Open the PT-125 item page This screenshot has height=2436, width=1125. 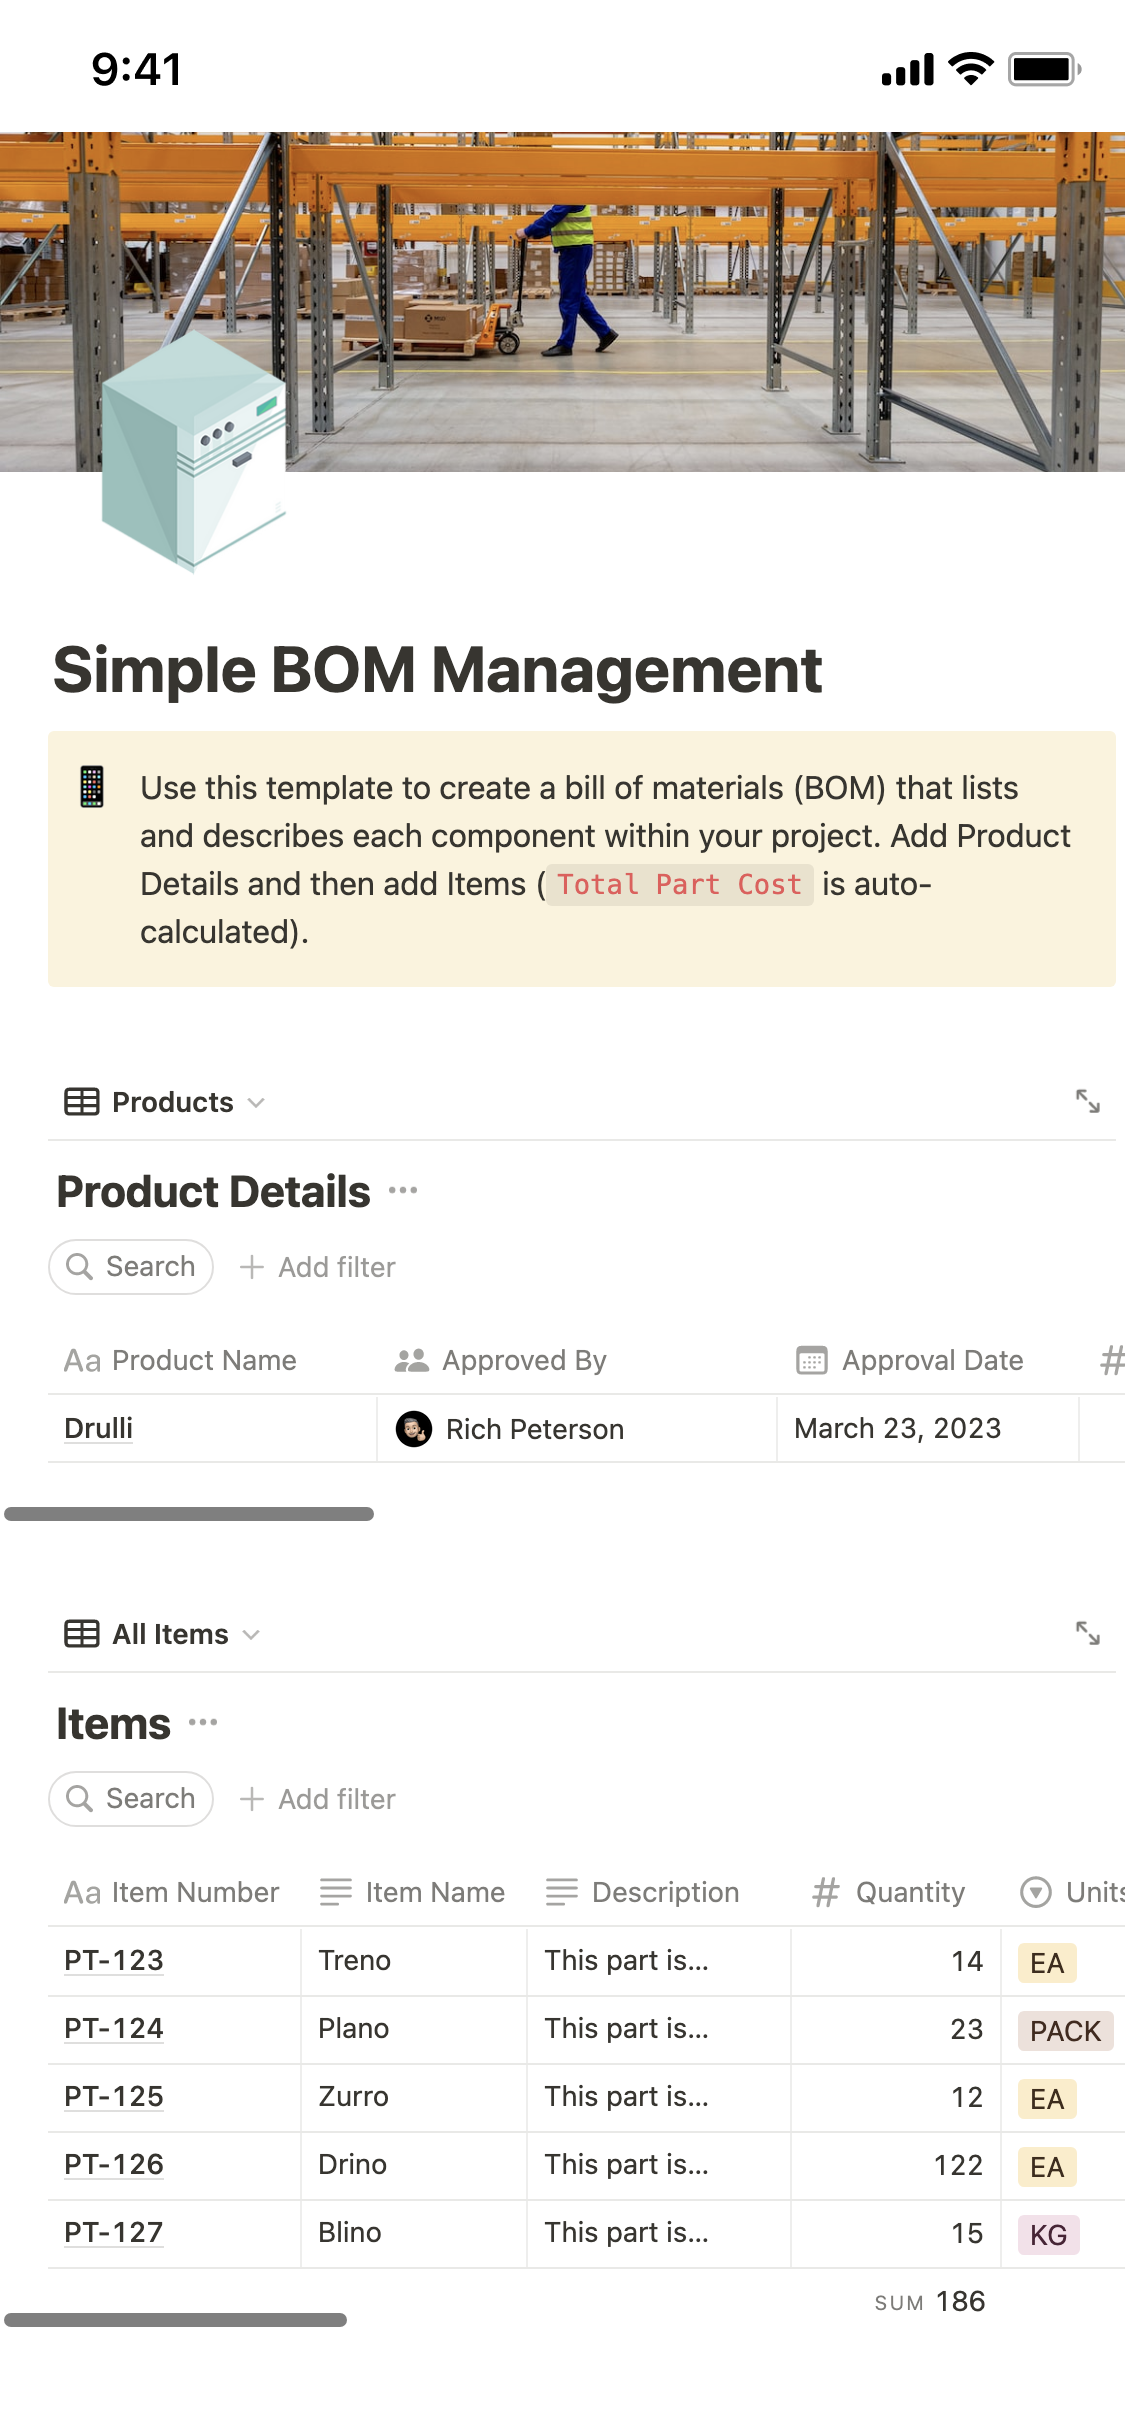click(114, 2096)
